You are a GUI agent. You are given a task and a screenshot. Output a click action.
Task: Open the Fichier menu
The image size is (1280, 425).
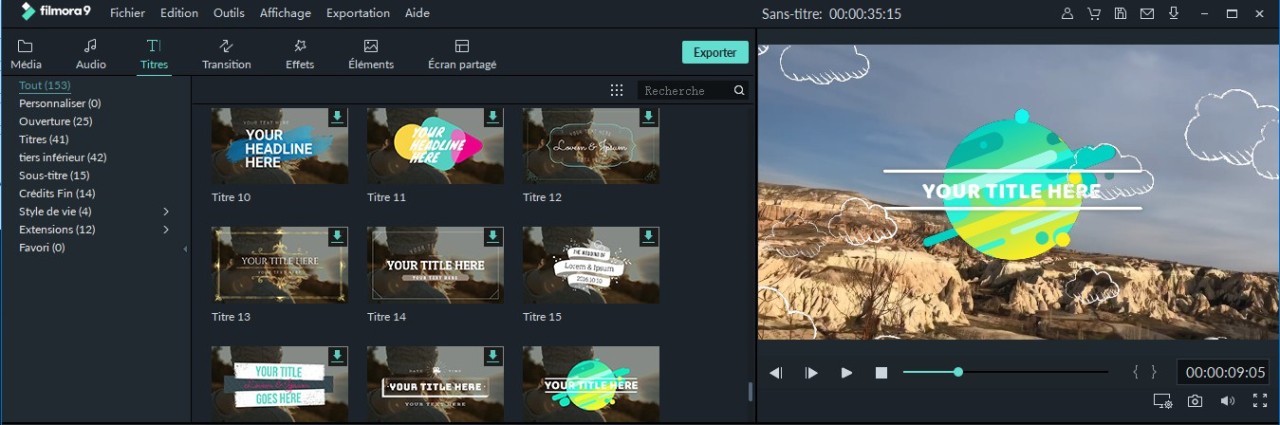(127, 13)
